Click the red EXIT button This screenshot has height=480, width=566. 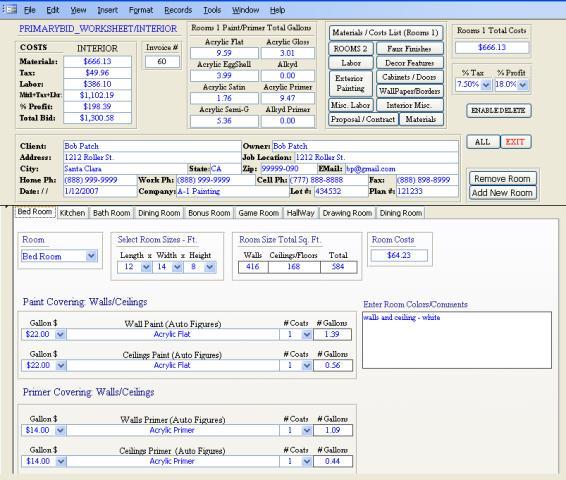515,142
